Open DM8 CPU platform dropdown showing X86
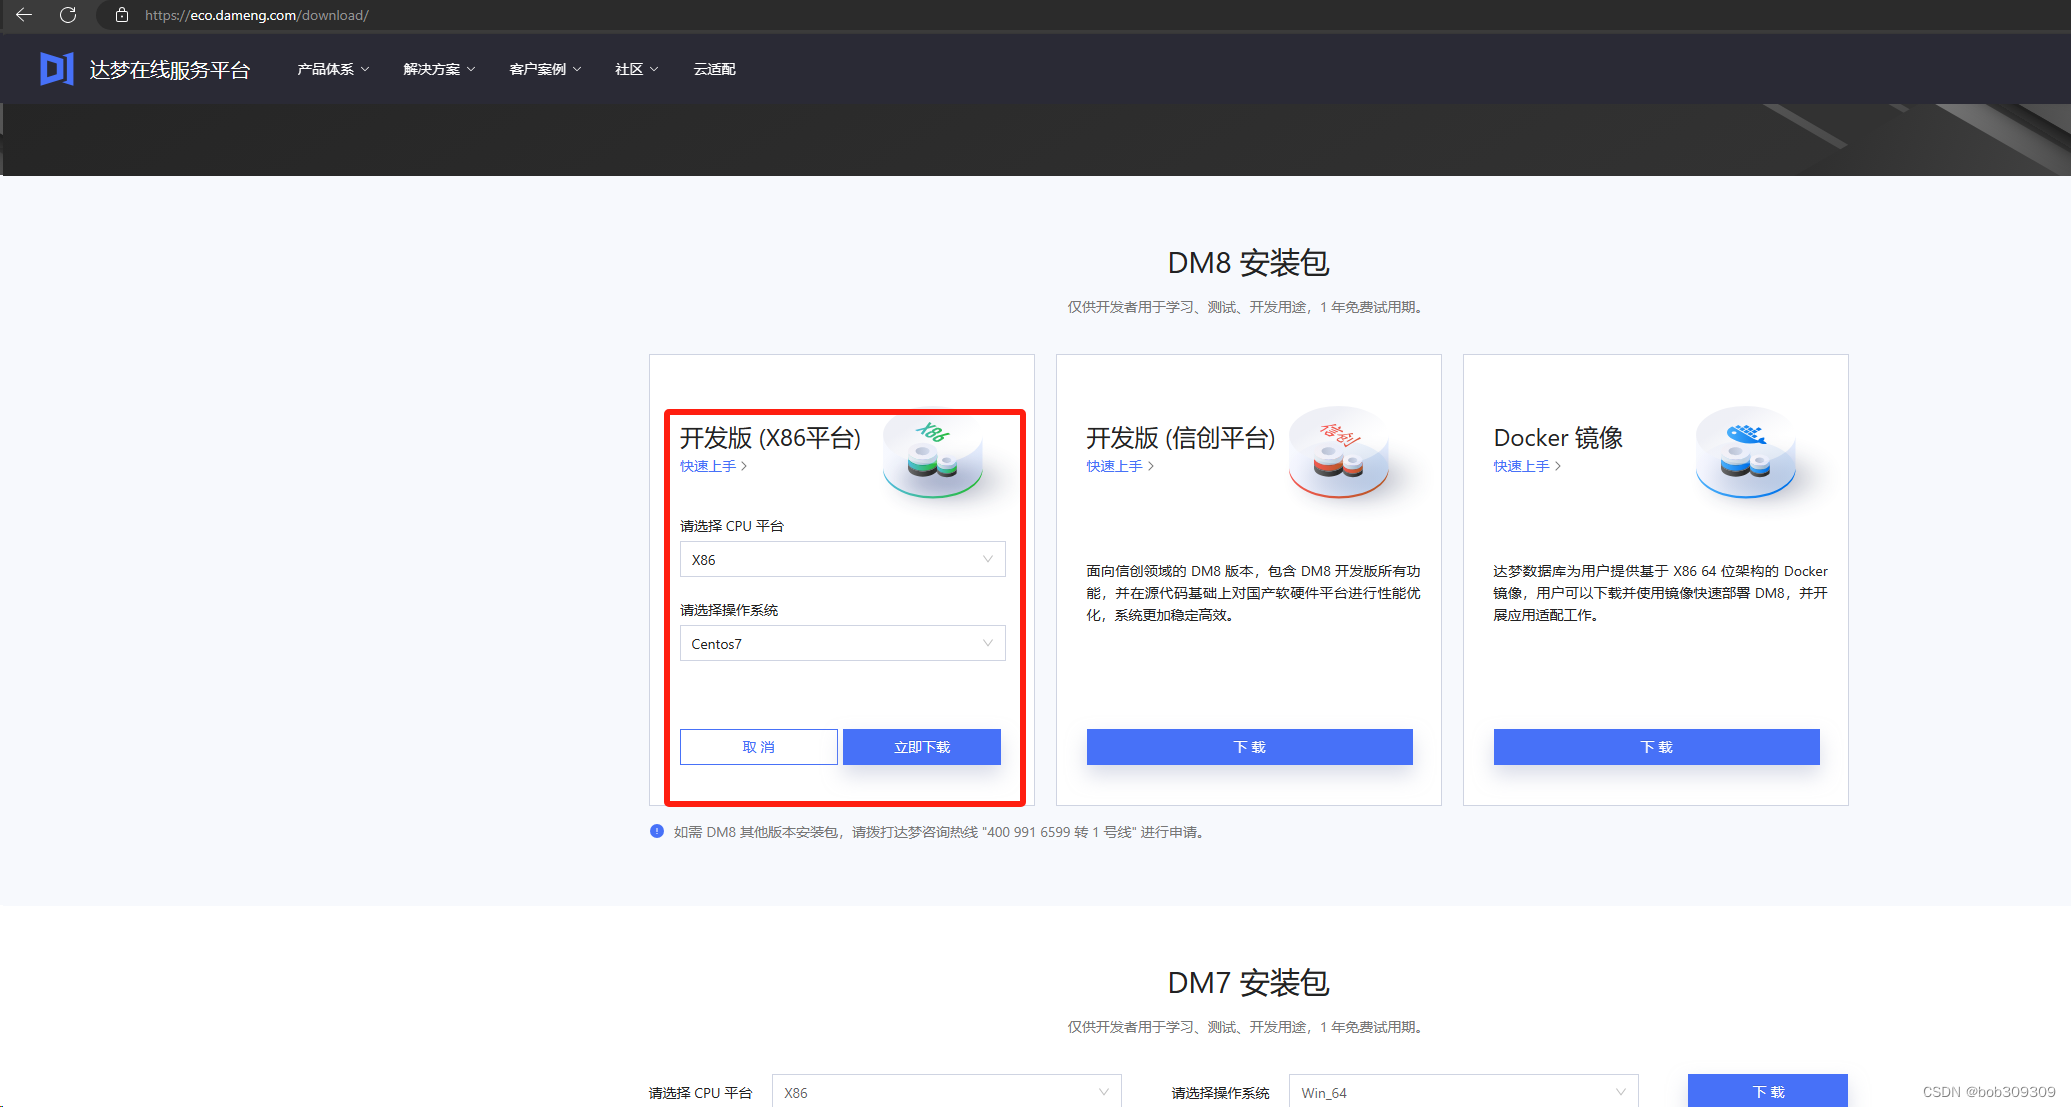The image size is (2071, 1107). pos(842,559)
